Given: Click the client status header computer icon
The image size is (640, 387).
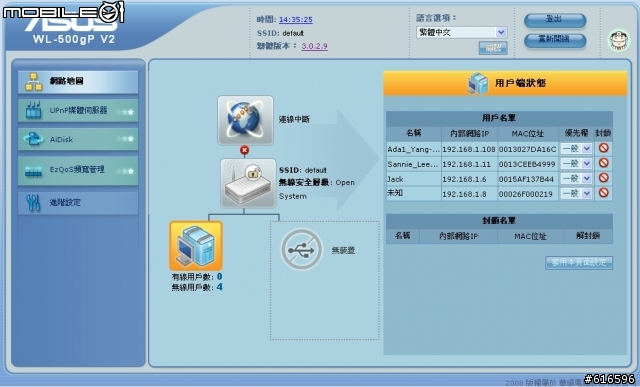Looking at the screenshot, I should point(478,83).
